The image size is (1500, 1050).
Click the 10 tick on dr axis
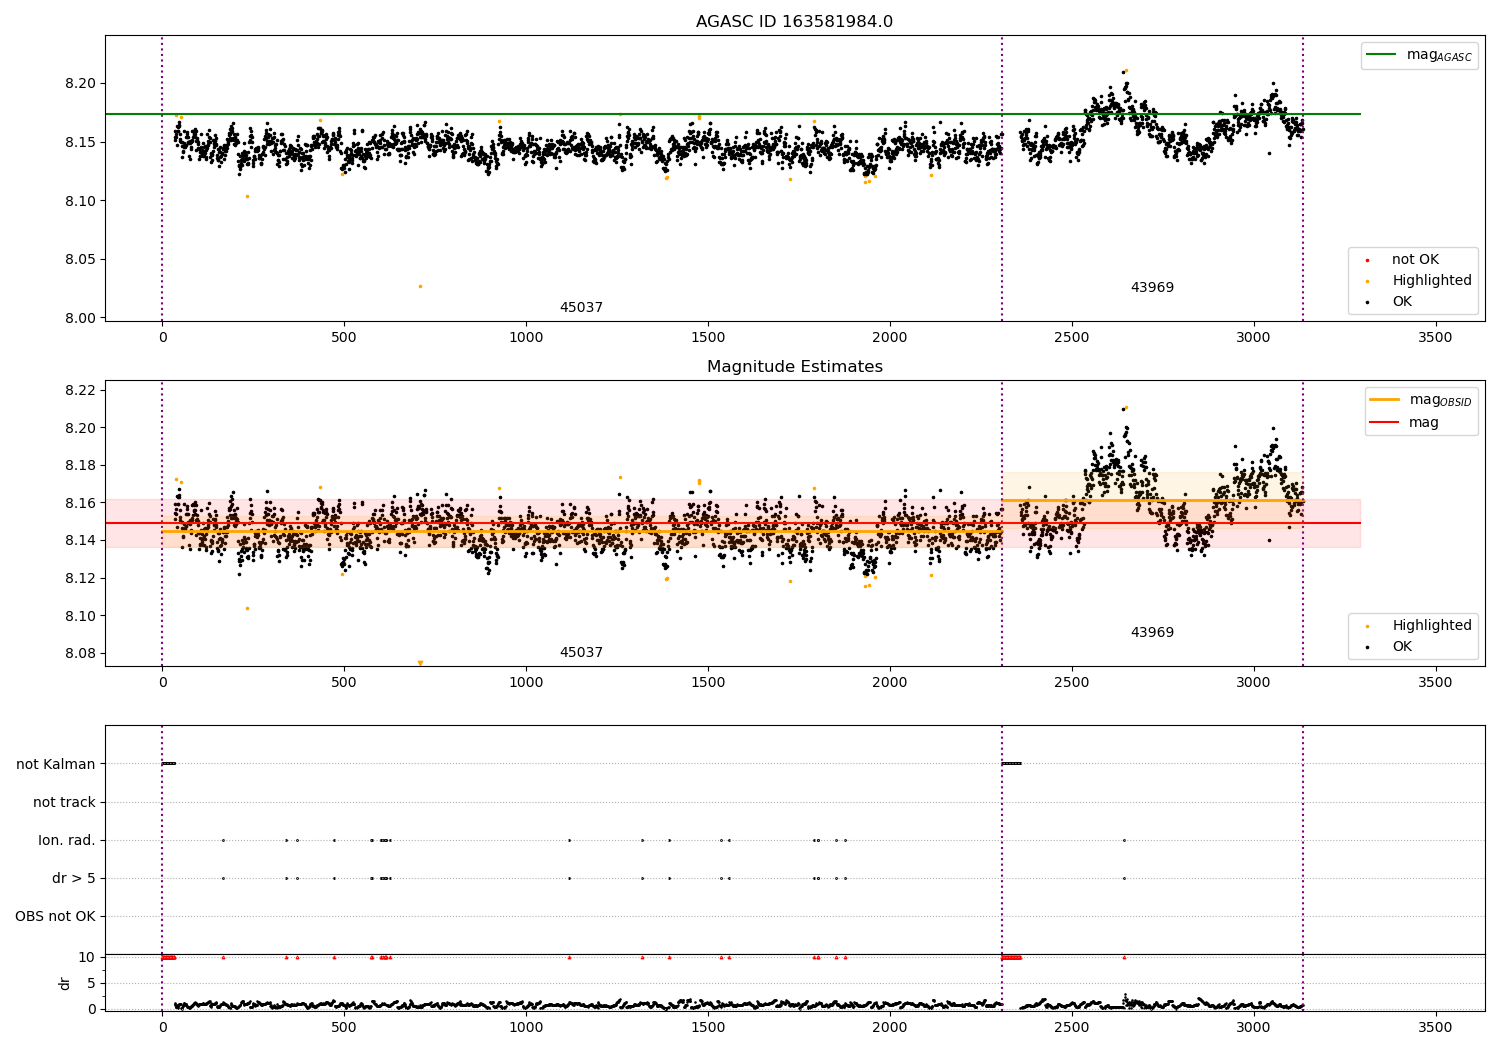coord(87,958)
